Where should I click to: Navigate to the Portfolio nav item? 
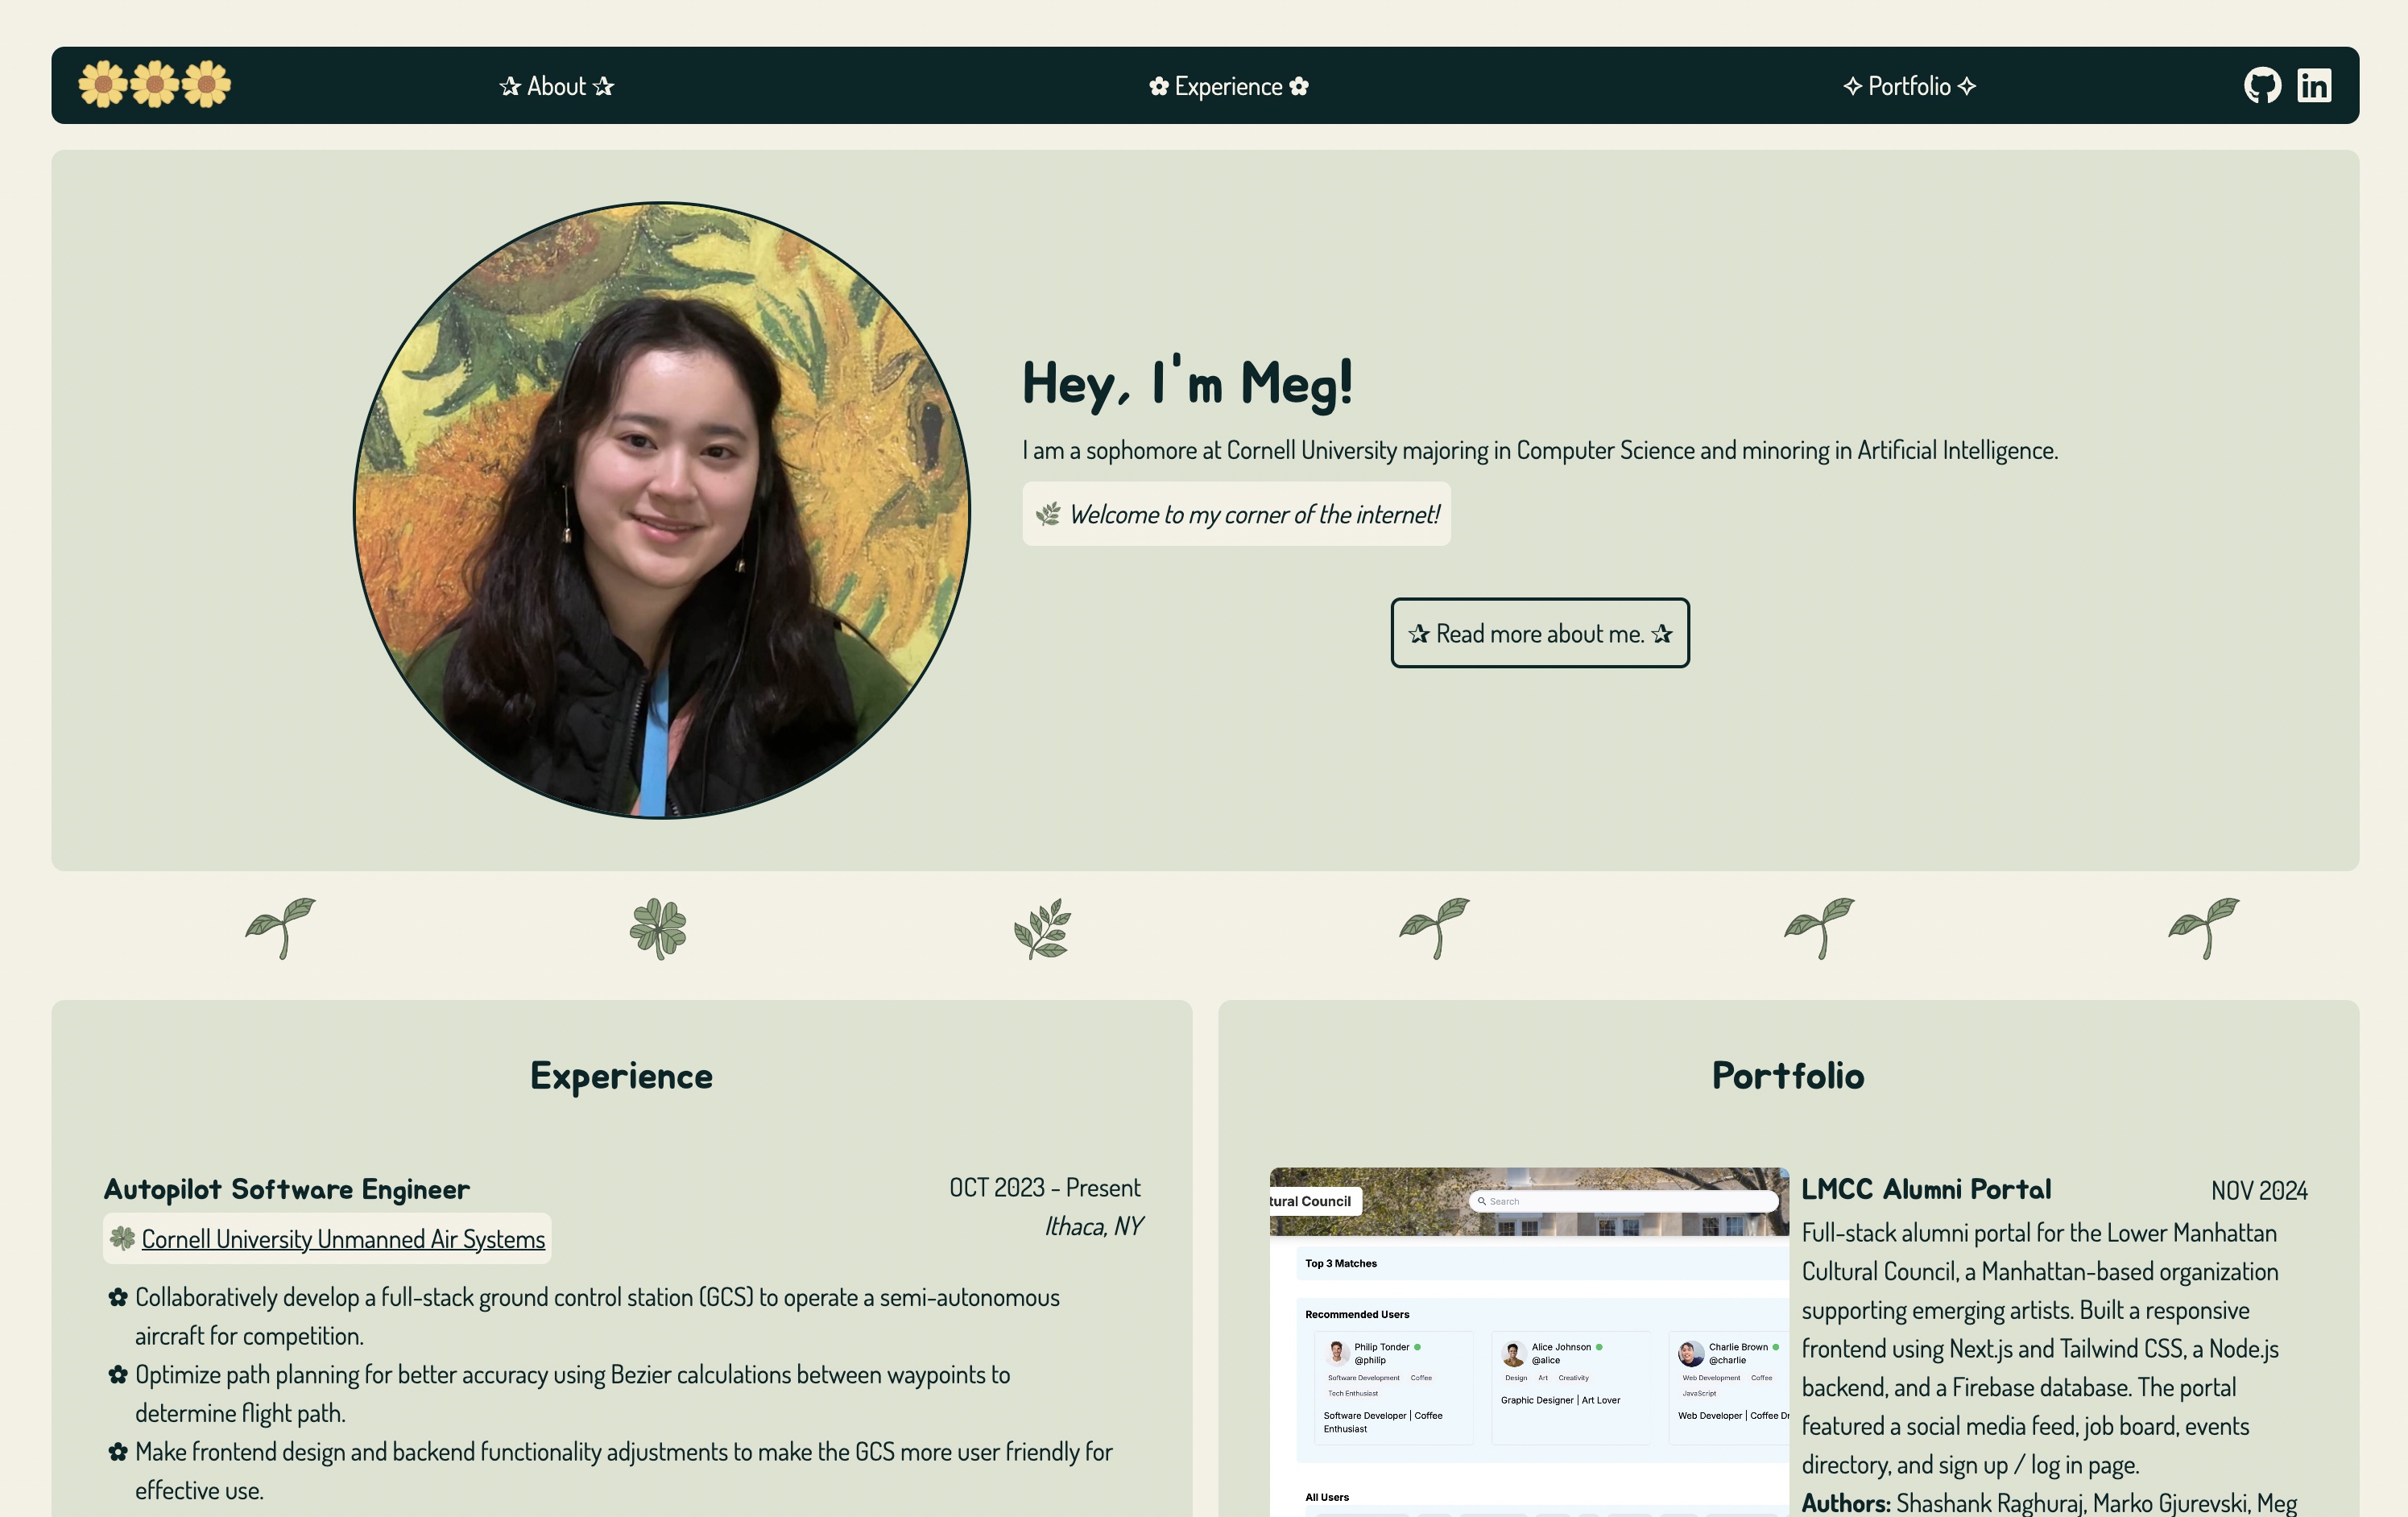(x=1909, y=87)
